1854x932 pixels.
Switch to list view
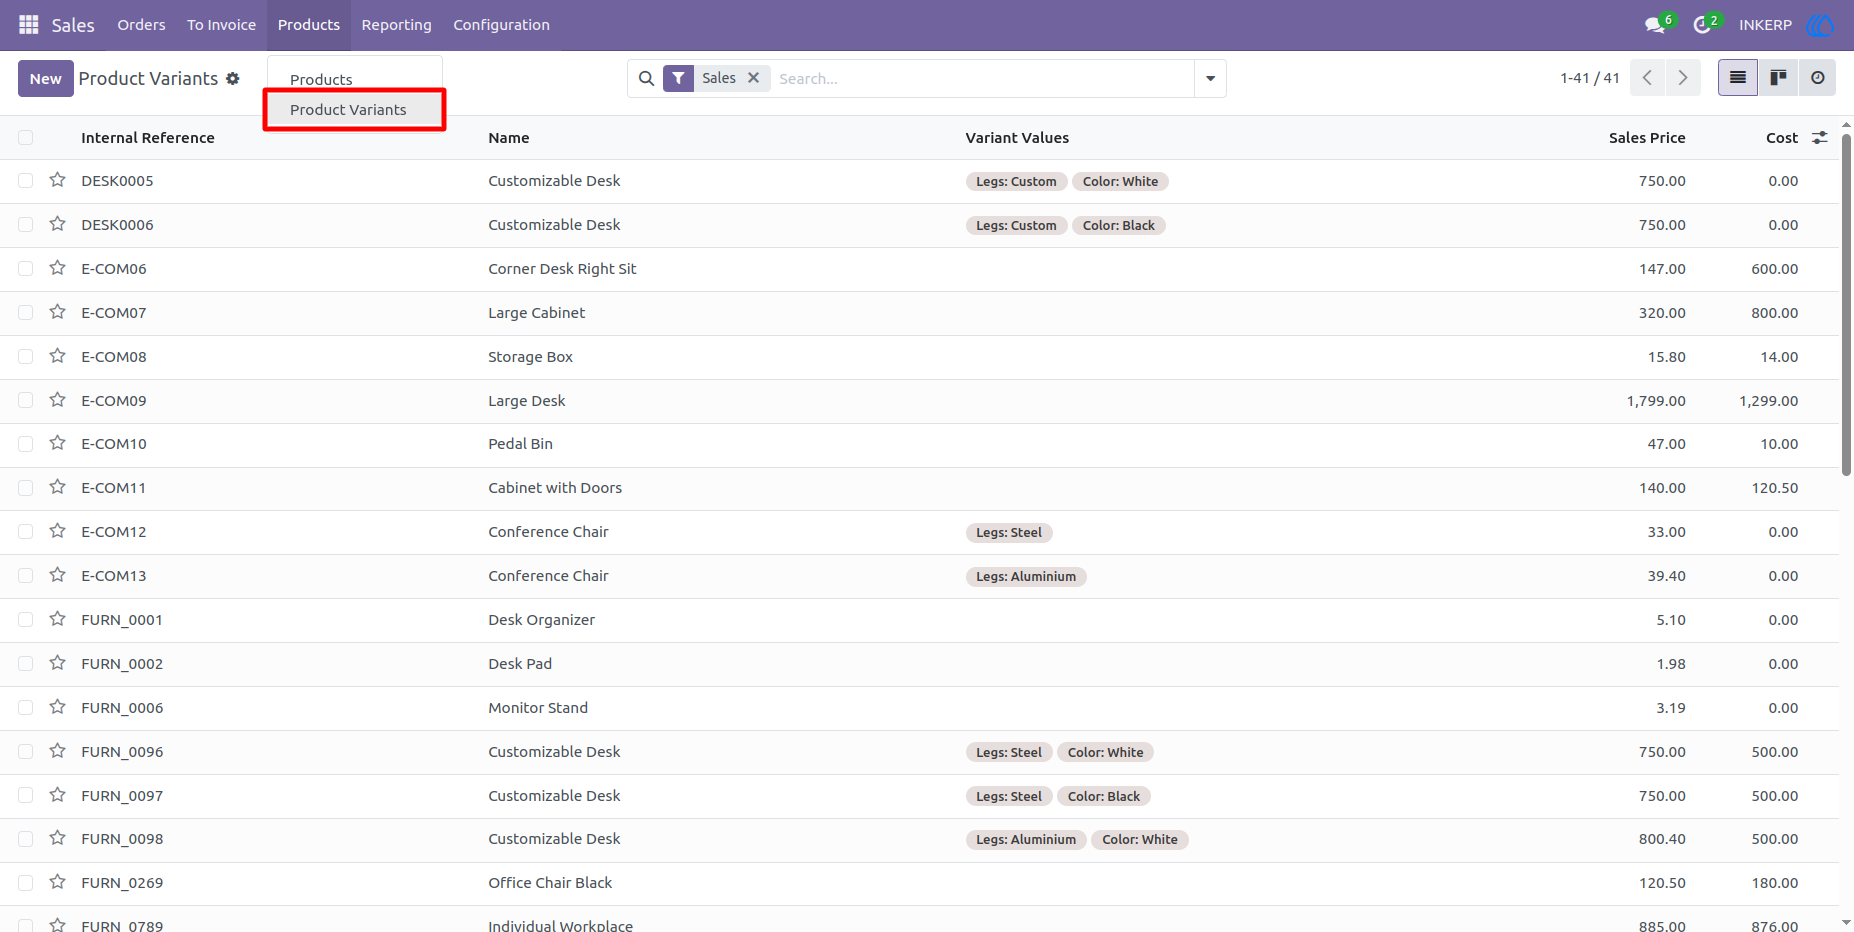[1738, 78]
